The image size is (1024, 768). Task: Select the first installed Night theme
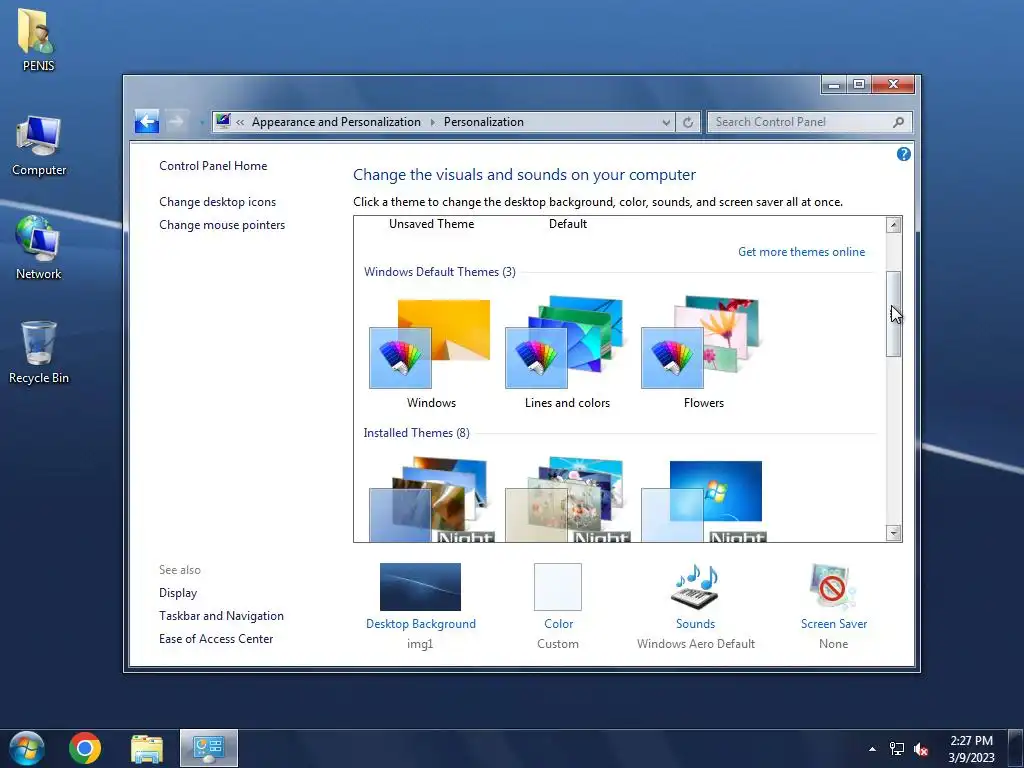431,500
